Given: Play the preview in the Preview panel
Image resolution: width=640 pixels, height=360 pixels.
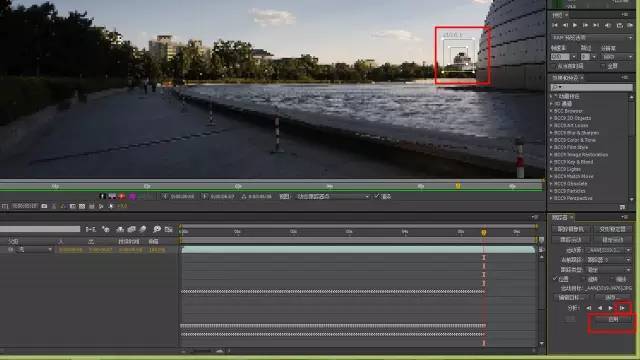Looking at the screenshot, I should (x=575, y=25).
